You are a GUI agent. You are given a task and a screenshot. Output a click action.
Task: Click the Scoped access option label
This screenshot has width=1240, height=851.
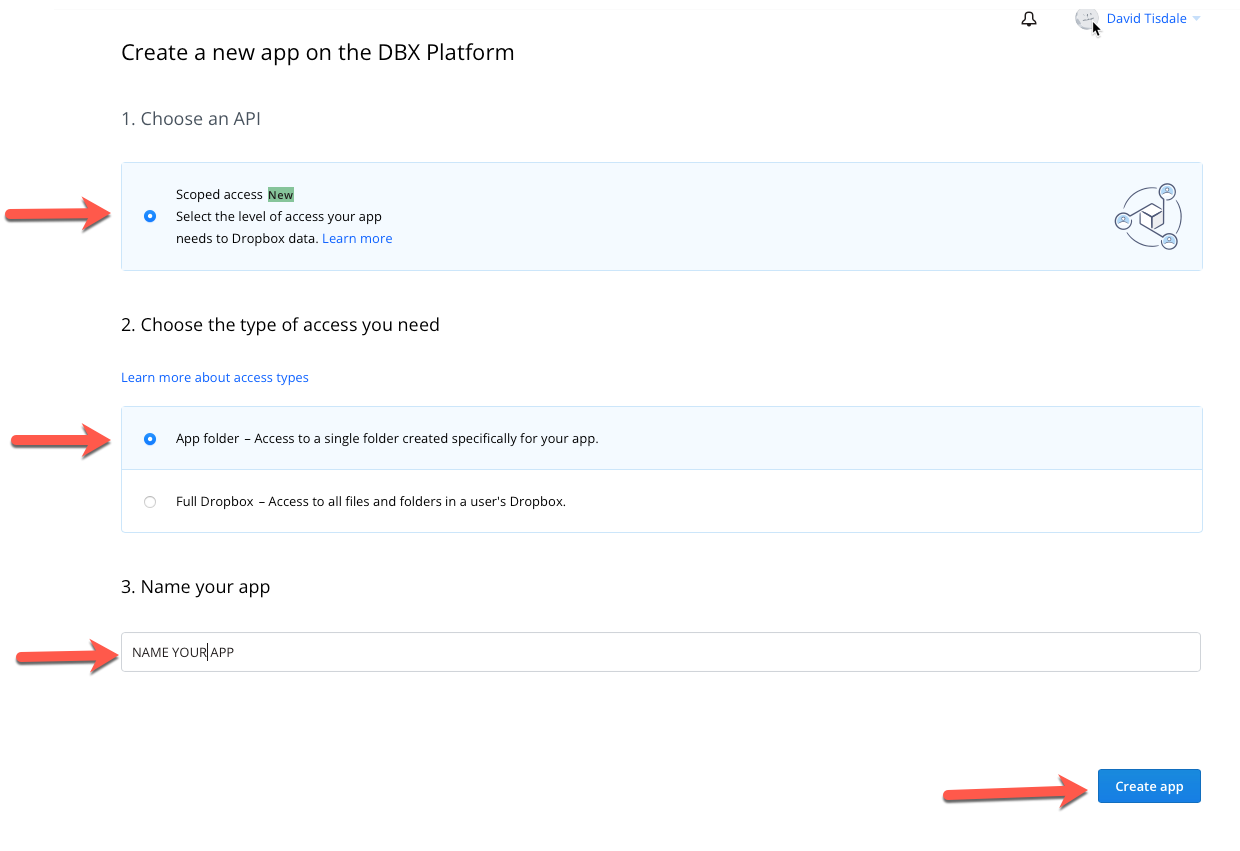coord(219,195)
